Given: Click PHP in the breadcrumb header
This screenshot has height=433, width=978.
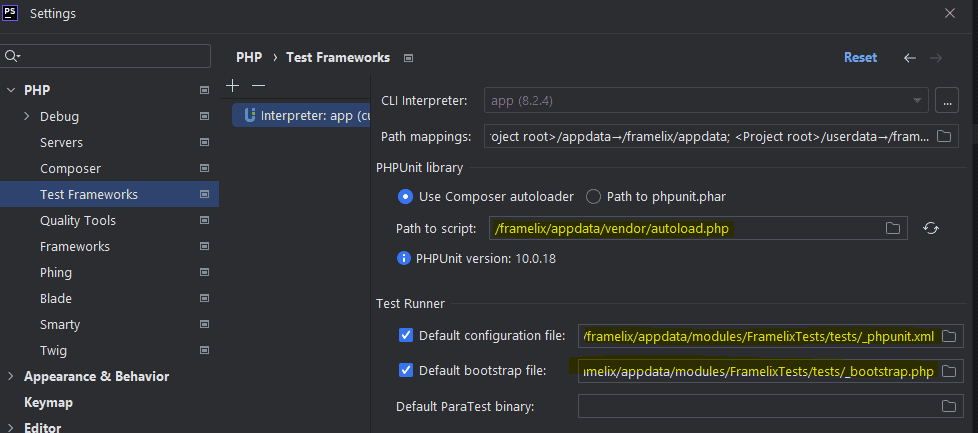Looking at the screenshot, I should (x=249, y=57).
